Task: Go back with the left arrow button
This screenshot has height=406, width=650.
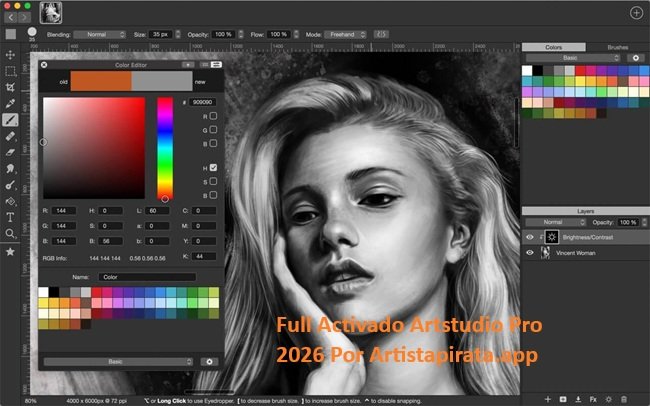Action: [10, 17]
